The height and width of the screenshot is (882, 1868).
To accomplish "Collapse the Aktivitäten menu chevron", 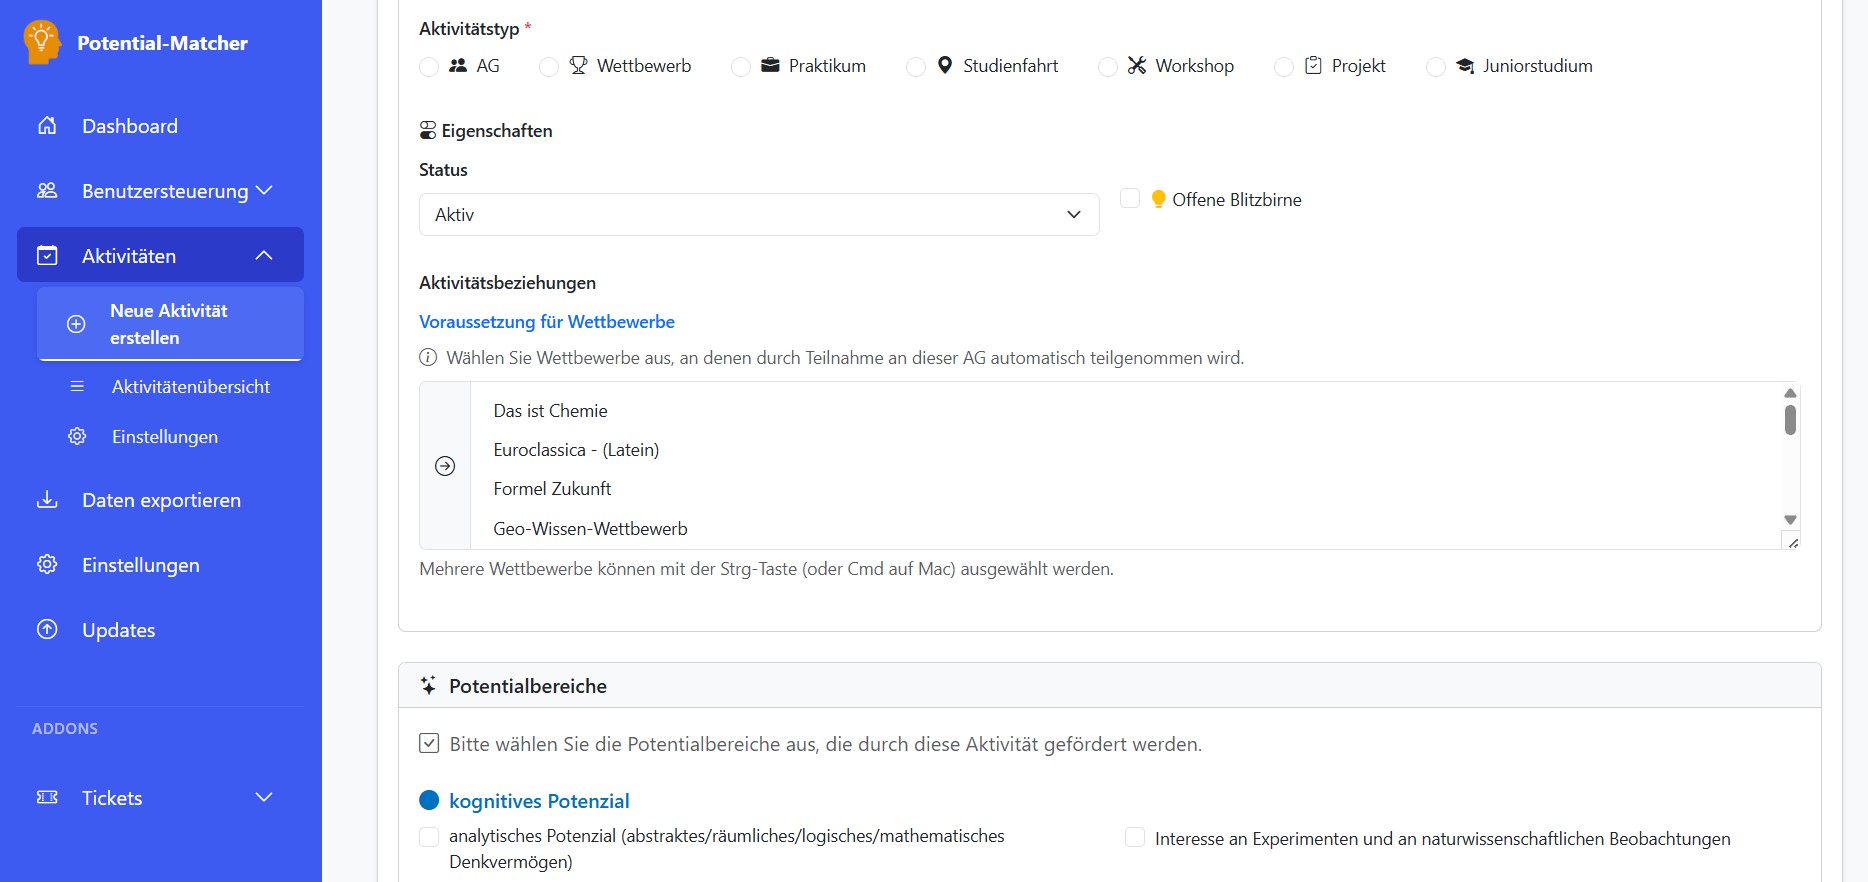I will coord(264,255).
